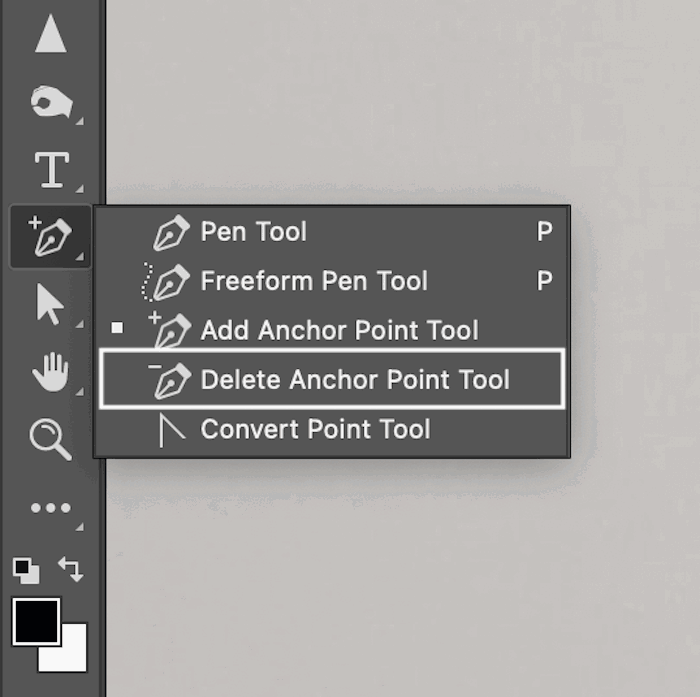Open the Edit Toolbar three-dots icon
This screenshot has height=697, width=700.
pyautogui.click(x=51, y=508)
